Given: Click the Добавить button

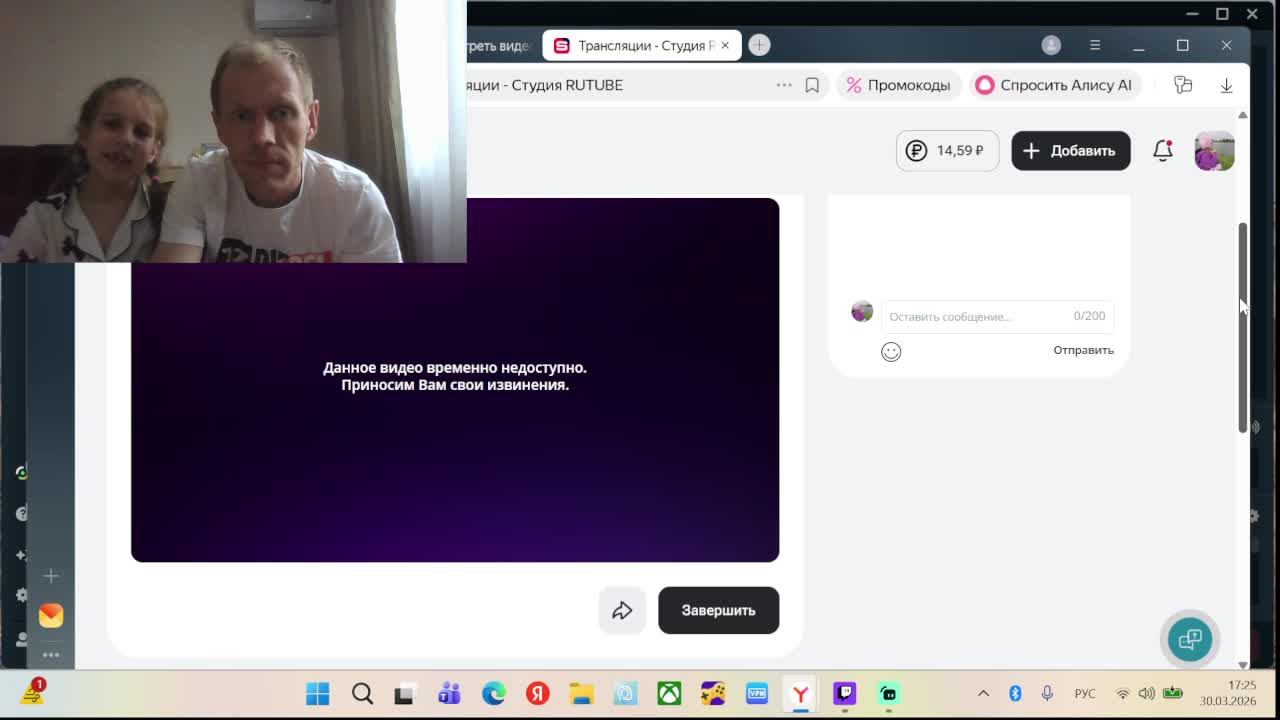Looking at the screenshot, I should [x=1071, y=151].
